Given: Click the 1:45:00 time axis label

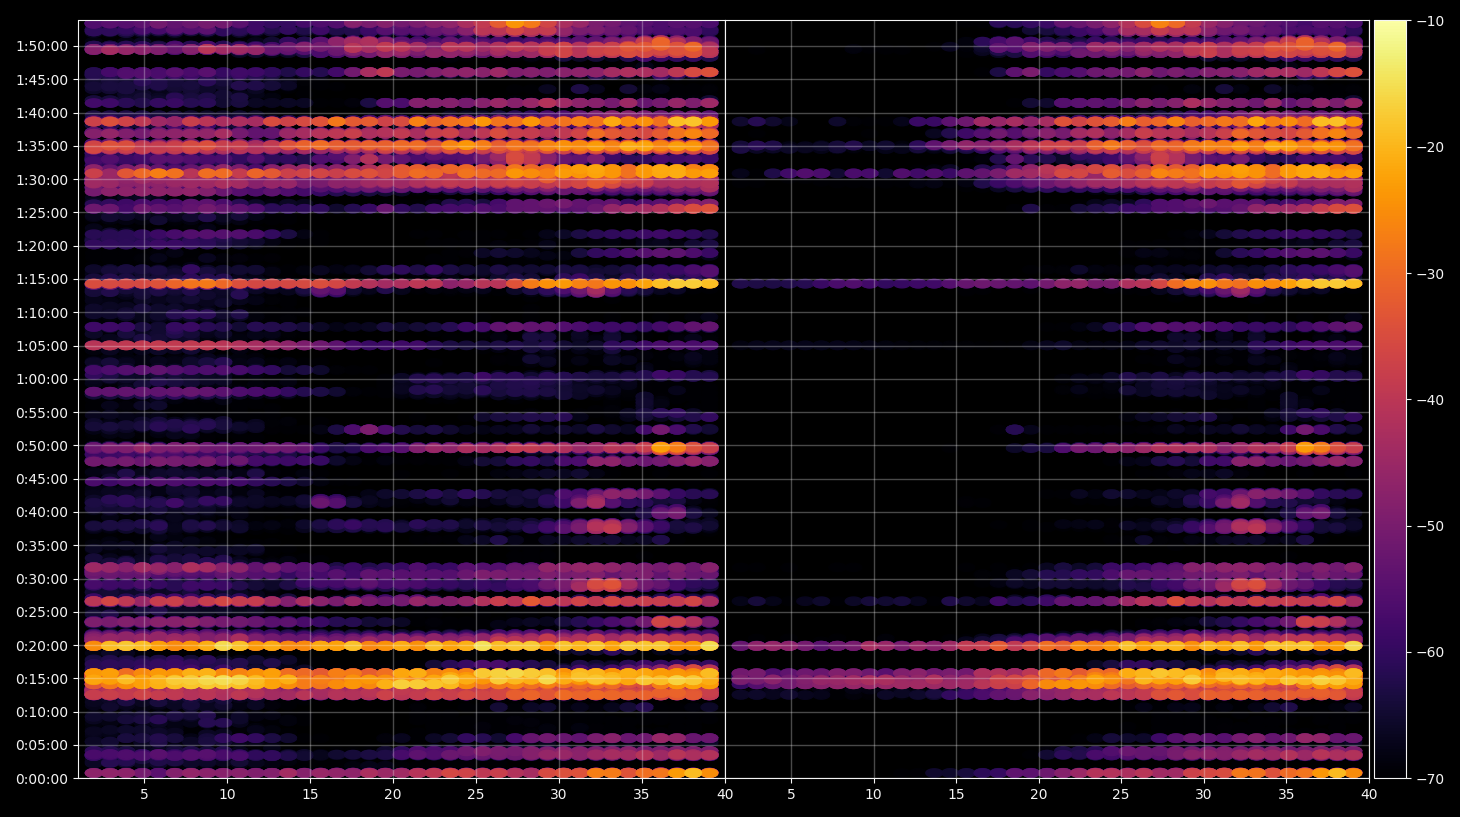Looking at the screenshot, I should pos(42,80).
